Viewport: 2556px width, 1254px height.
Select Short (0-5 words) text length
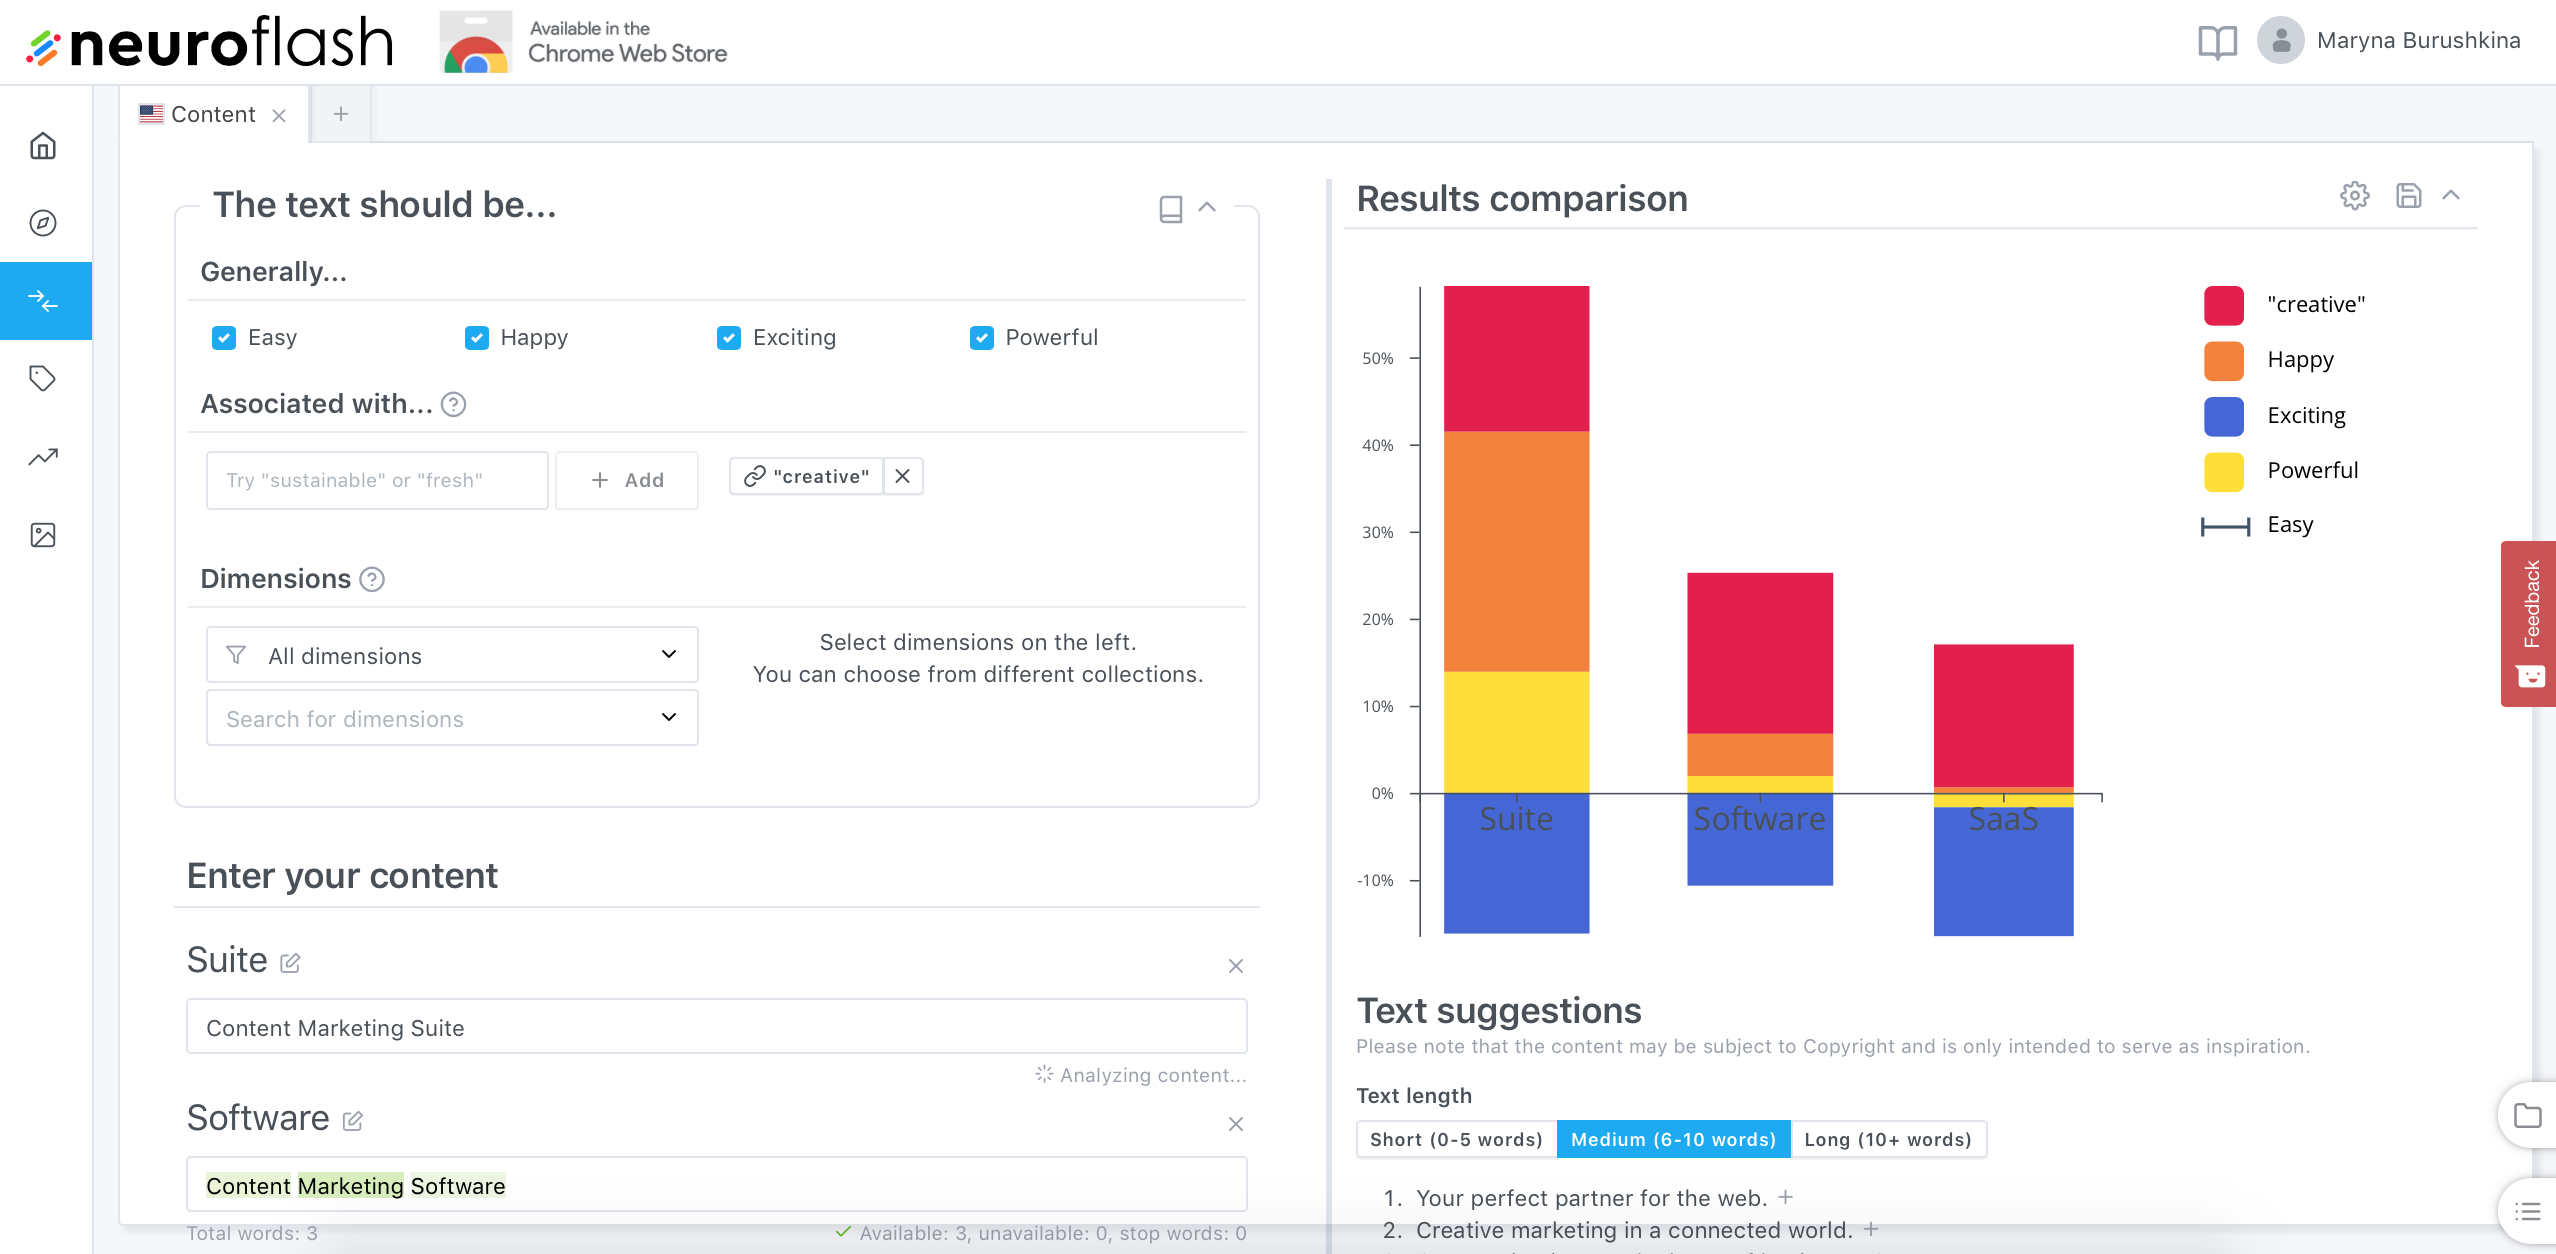tap(1456, 1139)
